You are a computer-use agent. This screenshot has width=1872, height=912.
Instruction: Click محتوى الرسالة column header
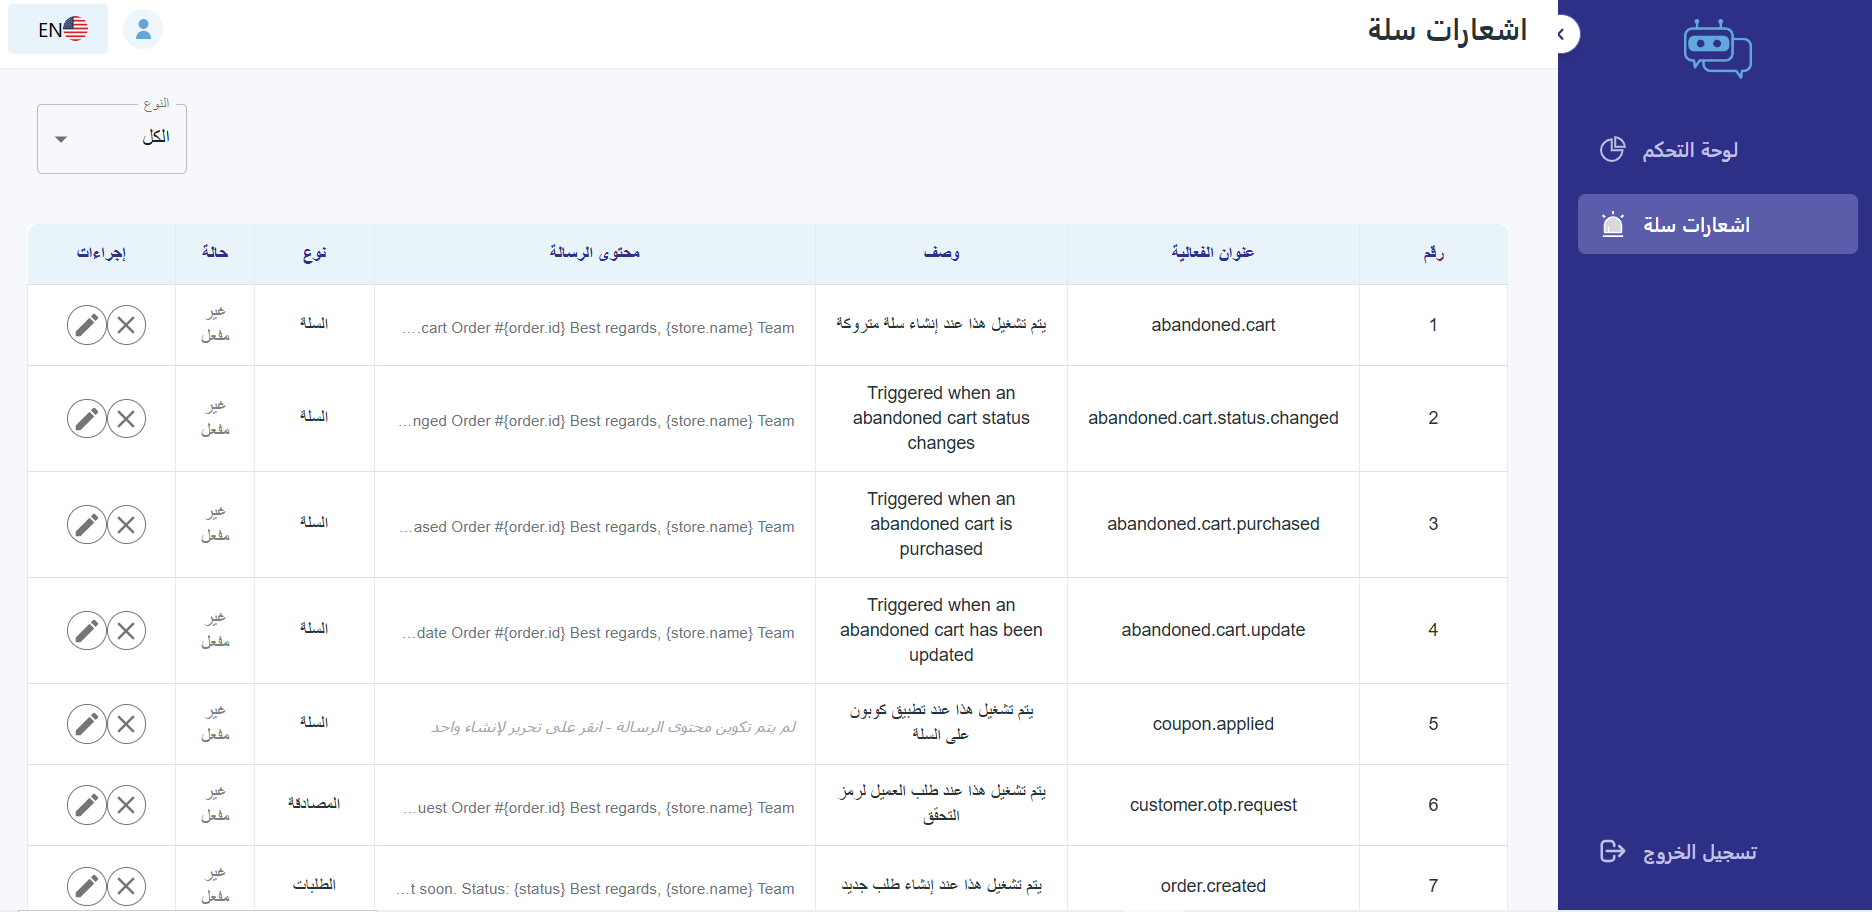tap(594, 253)
